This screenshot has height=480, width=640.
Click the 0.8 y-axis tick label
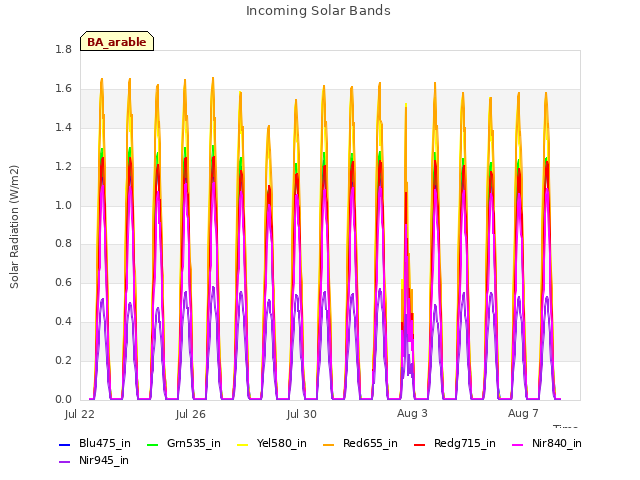[63, 244]
